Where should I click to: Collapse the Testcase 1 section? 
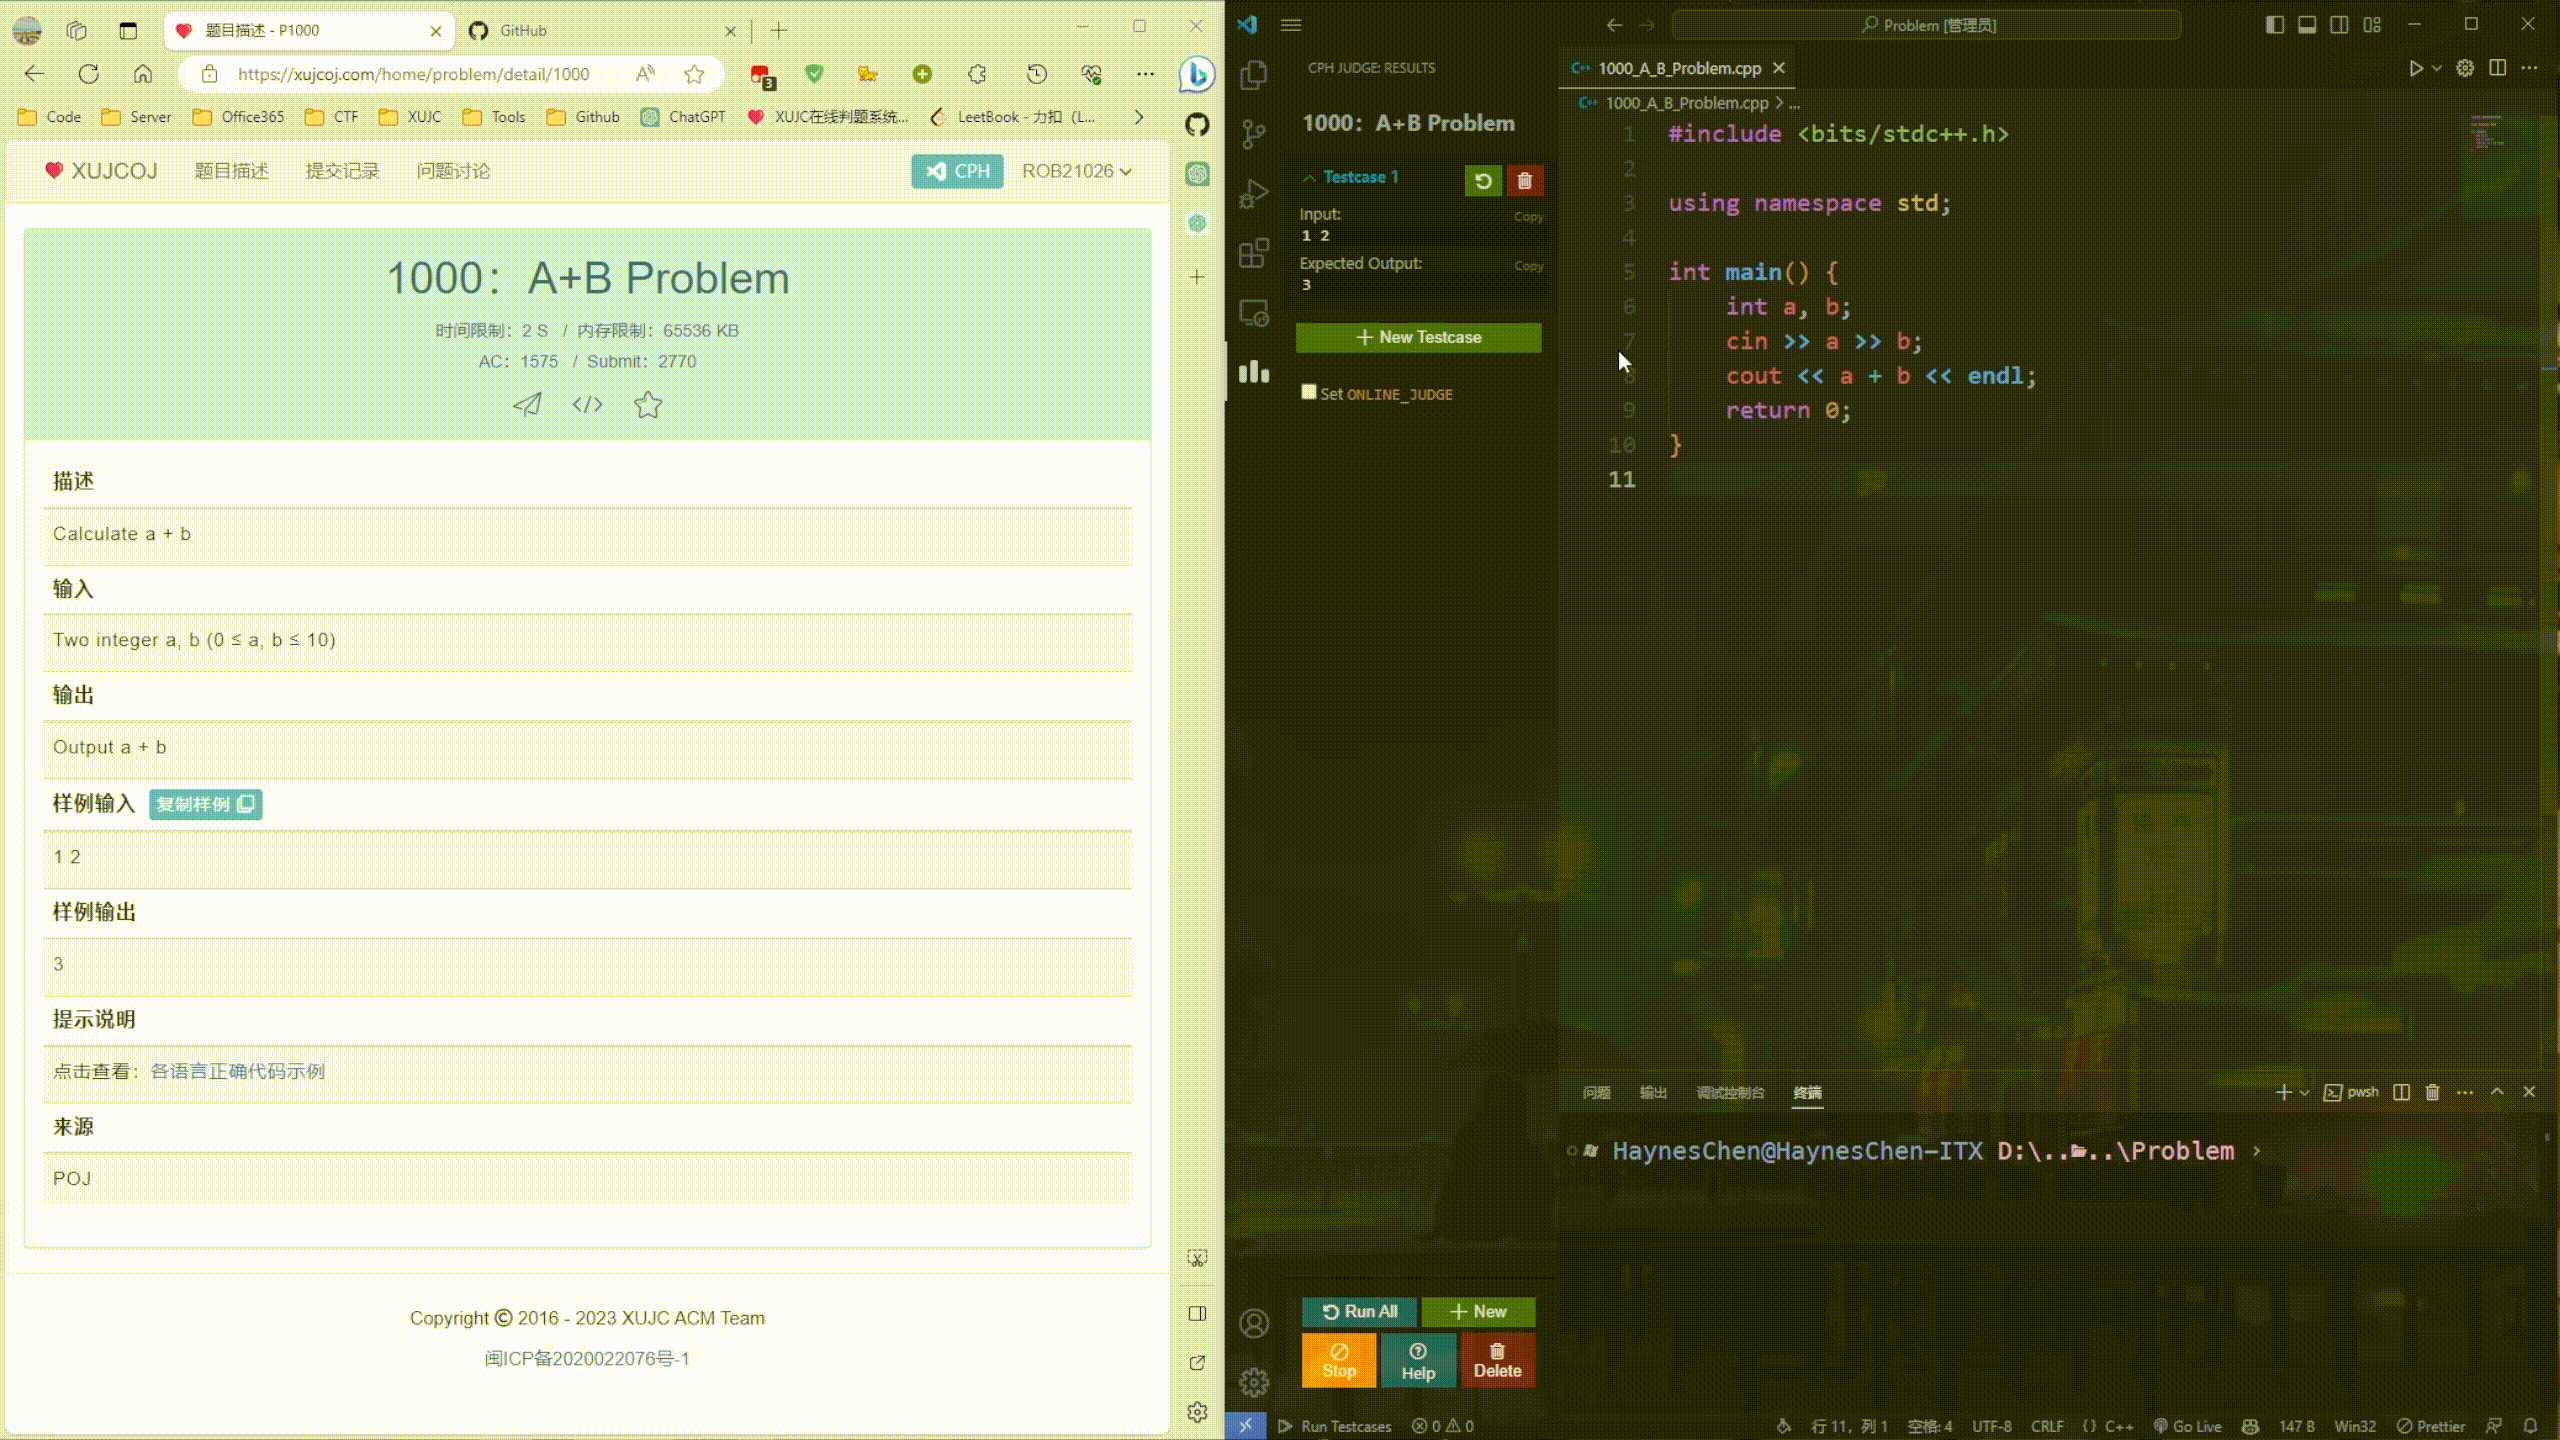(1308, 177)
